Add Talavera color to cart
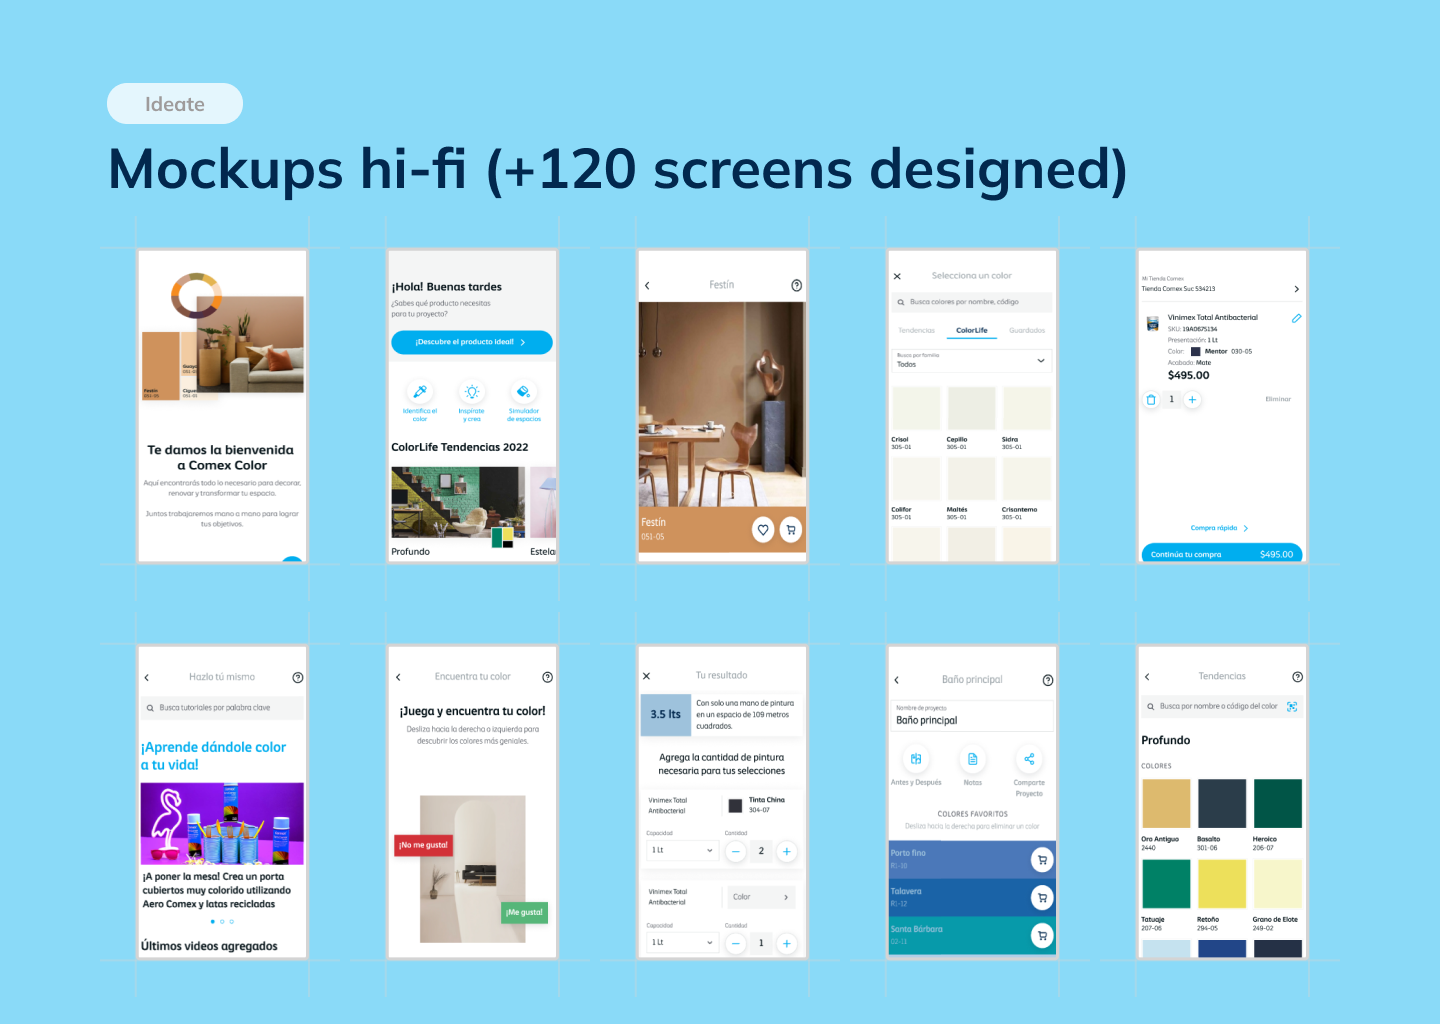This screenshot has height=1024, width=1440. (1042, 898)
